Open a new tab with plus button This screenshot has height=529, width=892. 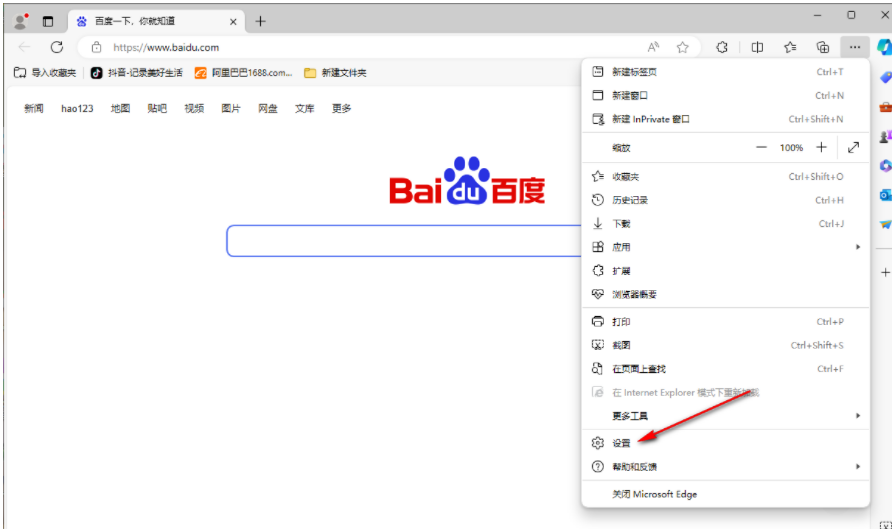[x=261, y=22]
